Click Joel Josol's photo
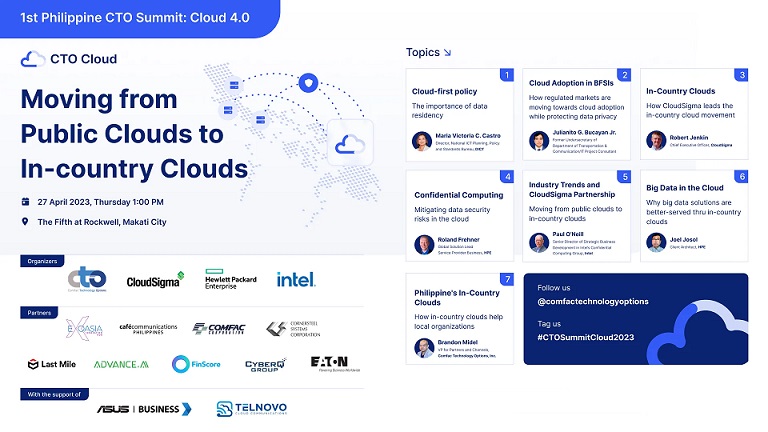 [656, 242]
